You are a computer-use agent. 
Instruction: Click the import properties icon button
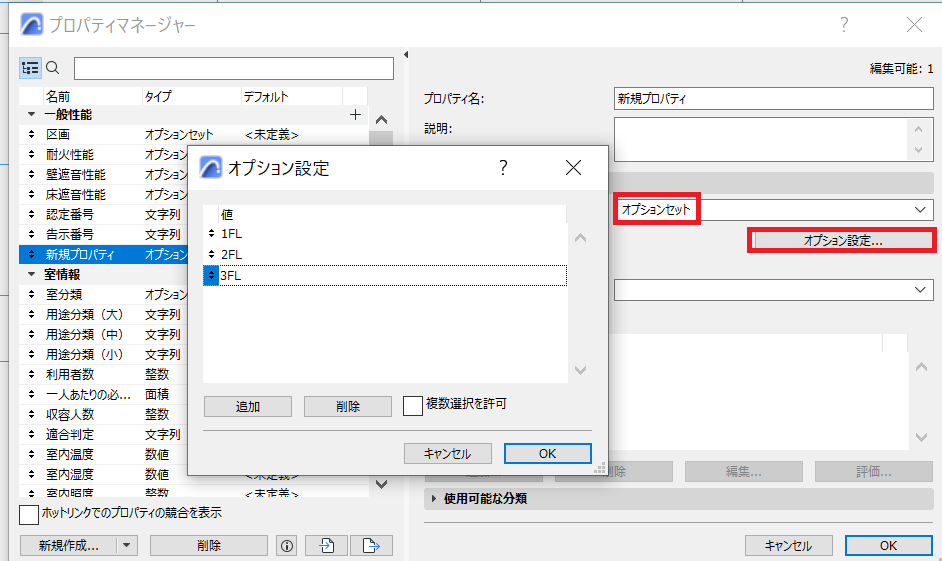coord(327,545)
